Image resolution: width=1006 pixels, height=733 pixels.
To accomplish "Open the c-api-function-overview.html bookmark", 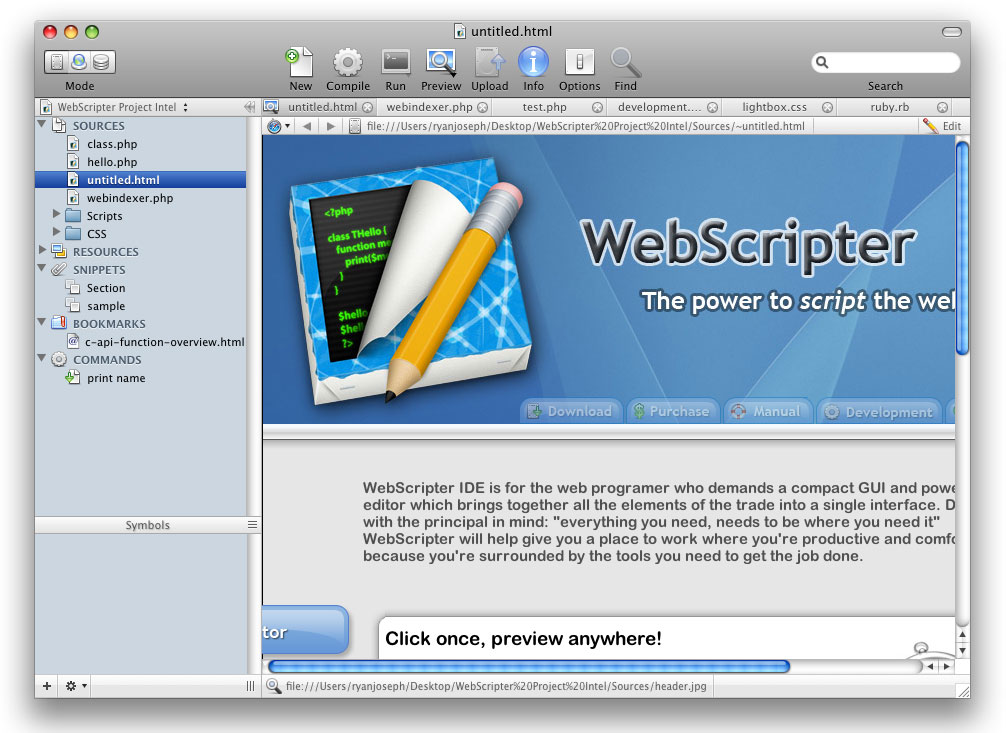I will point(164,342).
